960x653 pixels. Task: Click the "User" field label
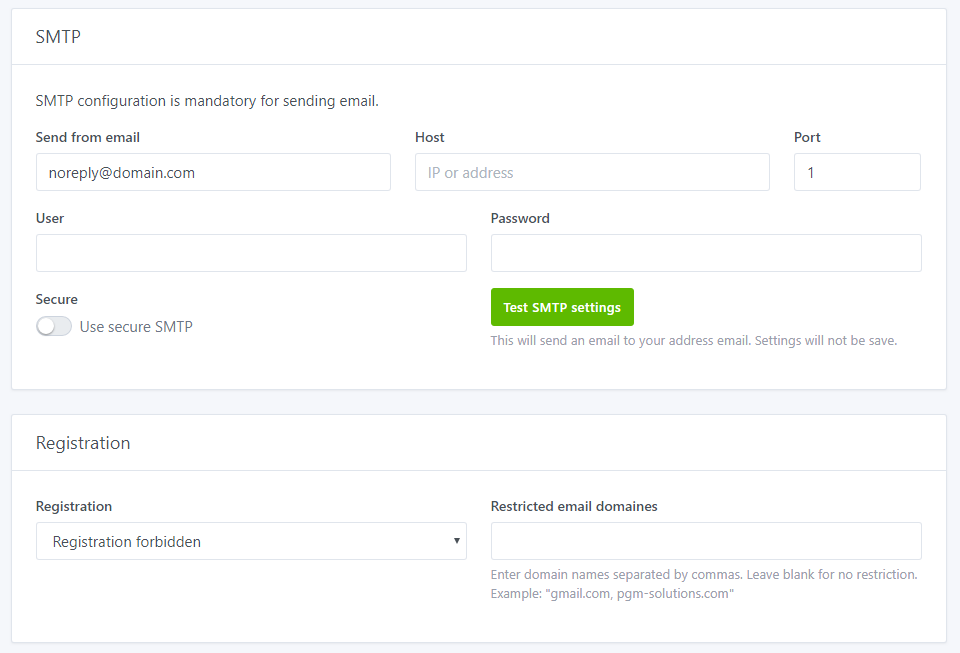(x=50, y=218)
